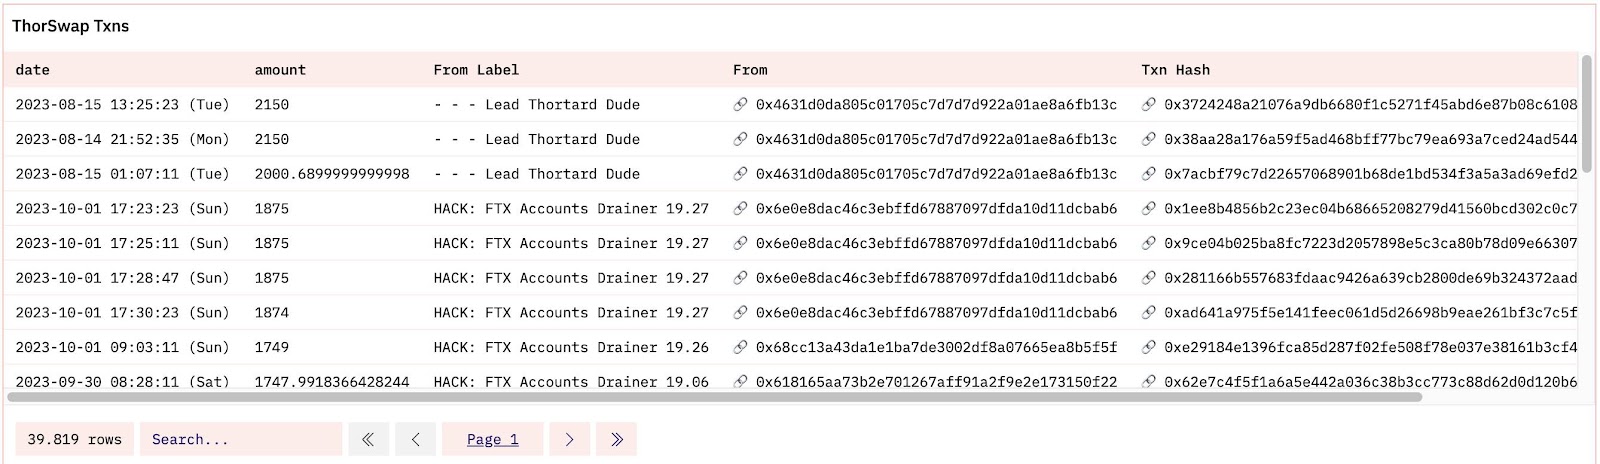Image resolution: width=1600 pixels, height=464 pixels.
Task: Click the vertical scrollbar on table right
Action: click(1587, 113)
